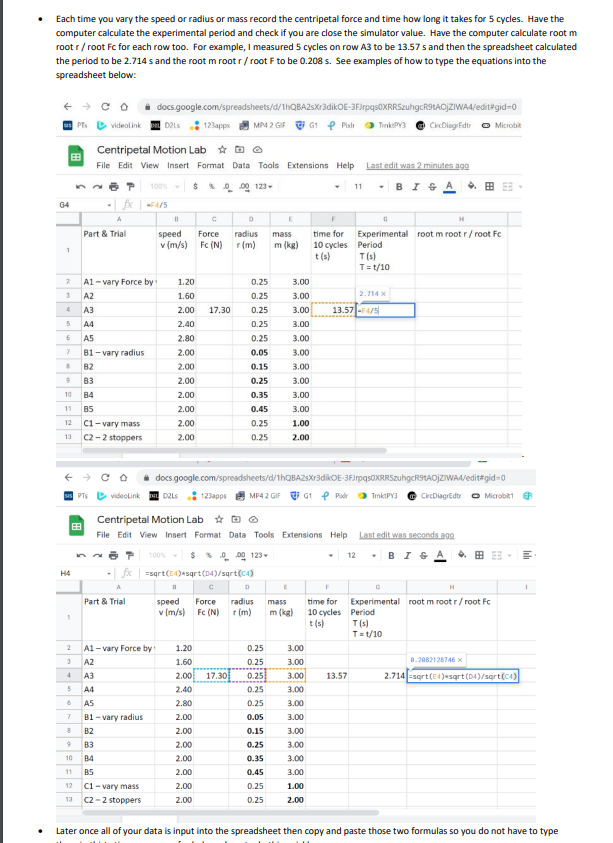Star the document in the lower spreadsheet
Viewport: 613px width, 843px height.
[219, 519]
